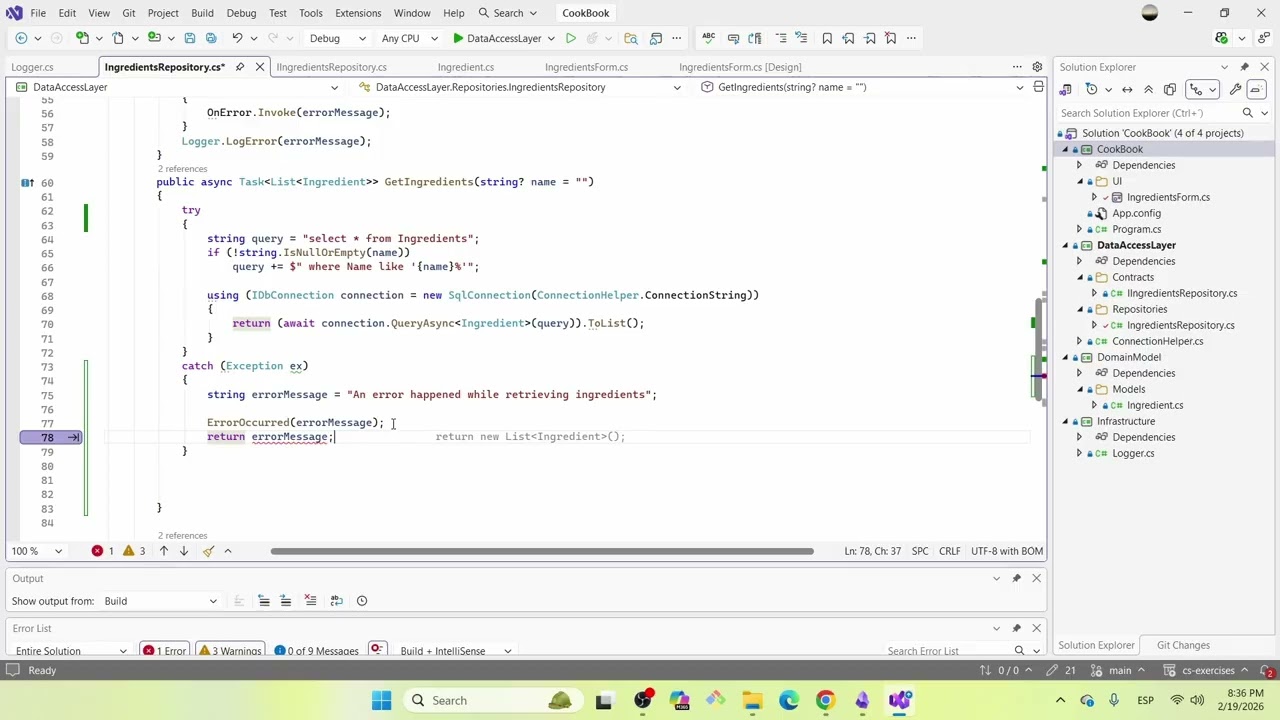Image resolution: width=1280 pixels, height=720 pixels.
Task: Click the Save All icon
Action: [x=211, y=38]
